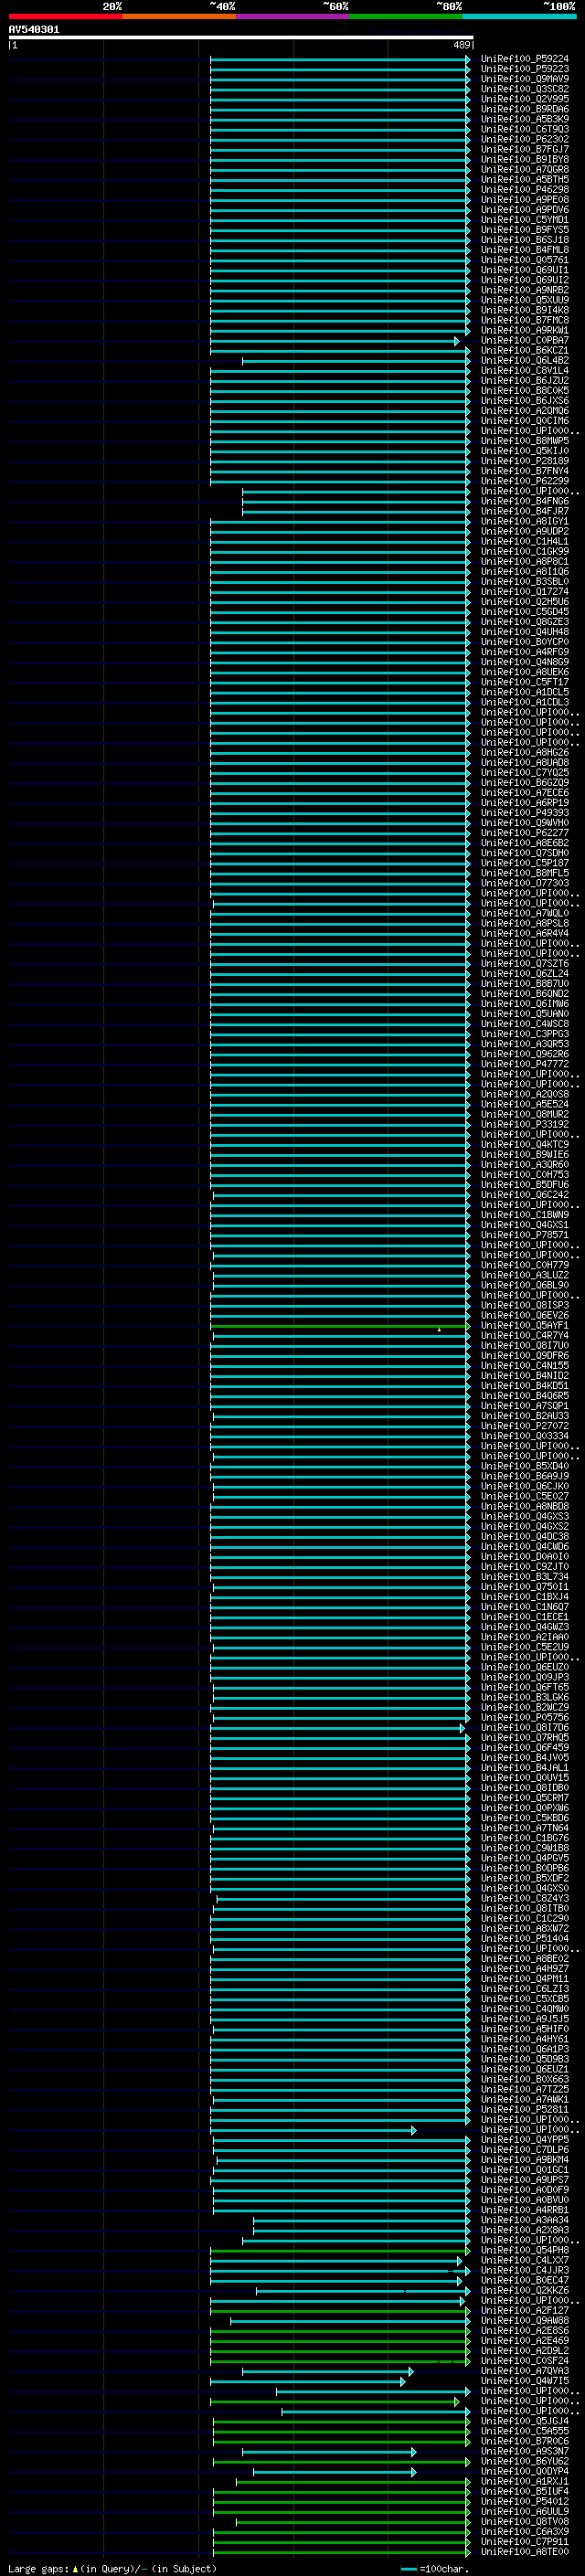585x2576 pixels.
Task: Click the purple ~60% identity legend segment
Action: point(293,16)
